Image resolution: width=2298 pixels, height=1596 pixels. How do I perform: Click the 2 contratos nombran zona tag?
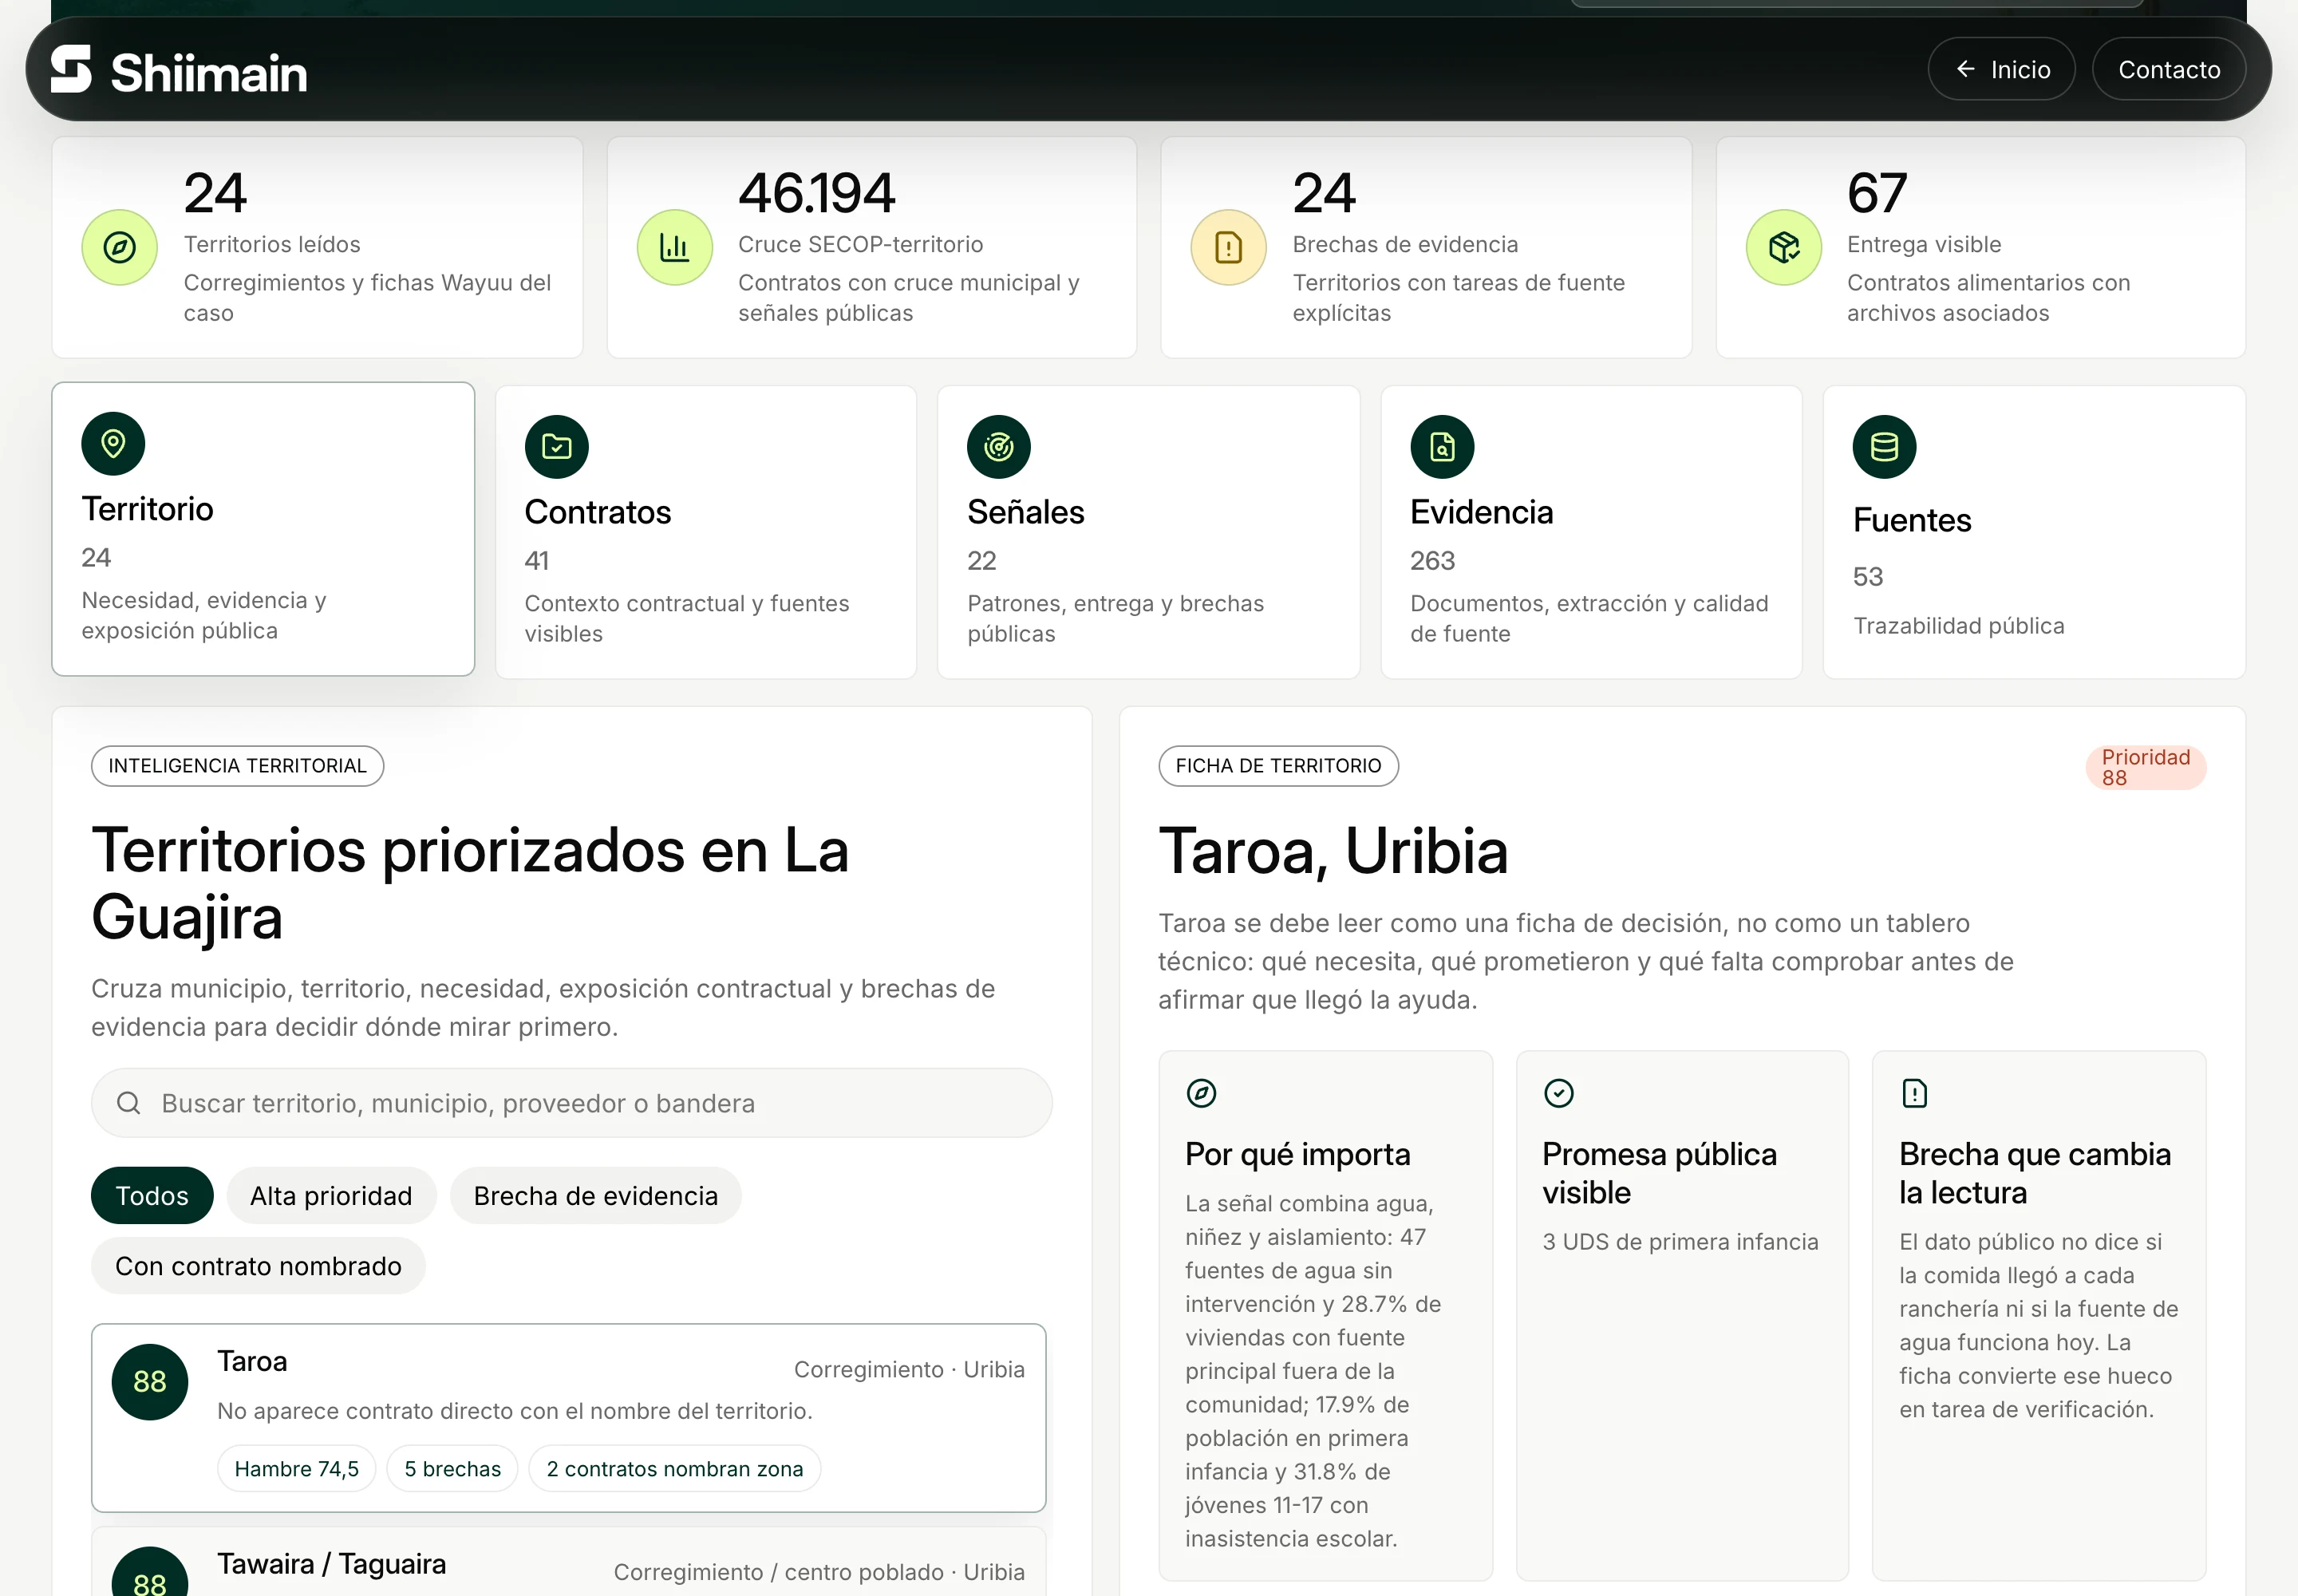674,1469
